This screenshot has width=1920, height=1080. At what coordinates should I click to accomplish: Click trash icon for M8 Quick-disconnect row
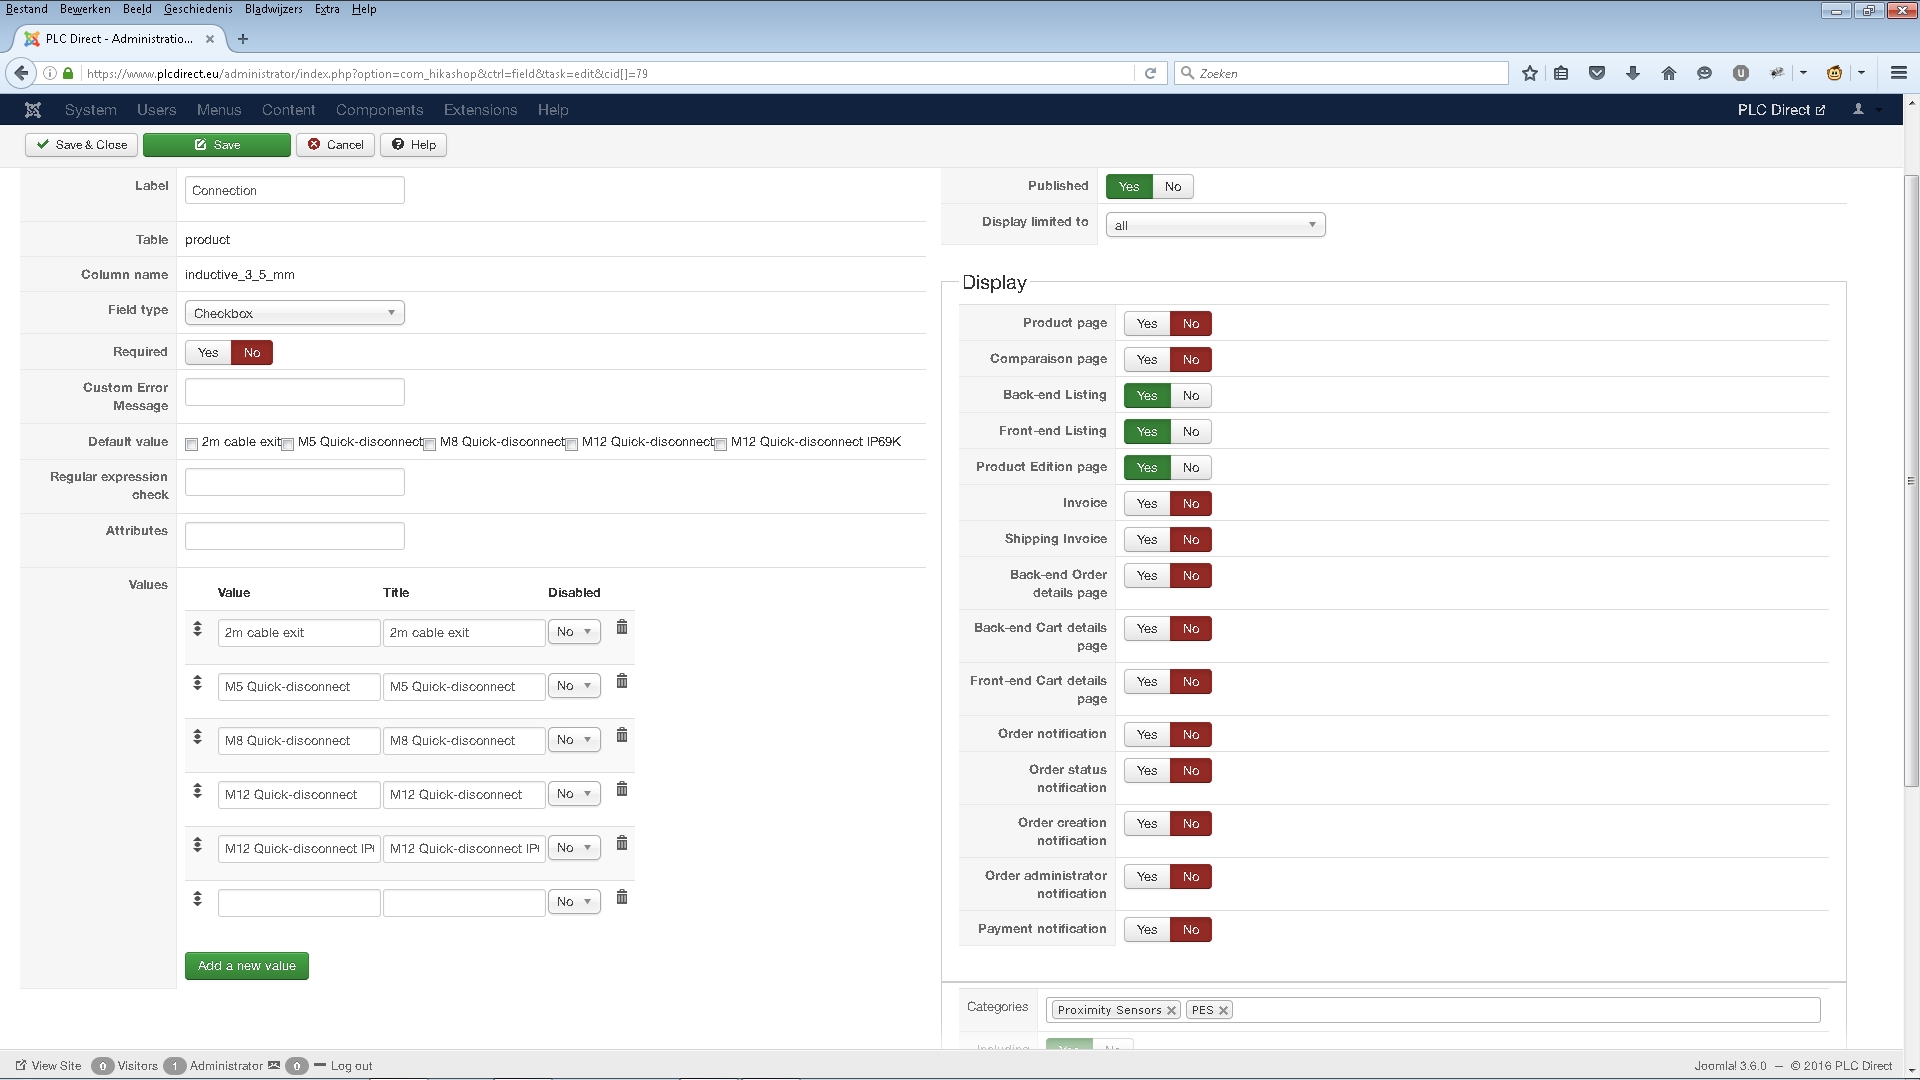(x=621, y=735)
